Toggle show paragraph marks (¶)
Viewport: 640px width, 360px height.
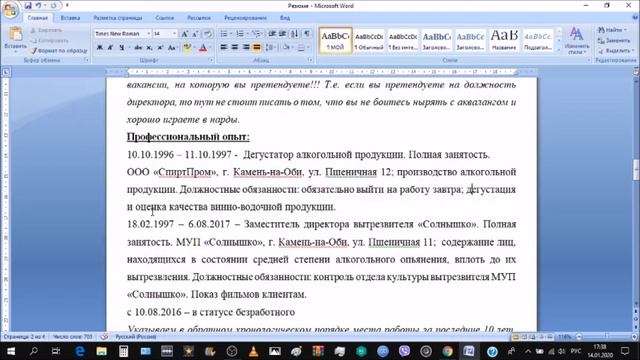point(307,34)
